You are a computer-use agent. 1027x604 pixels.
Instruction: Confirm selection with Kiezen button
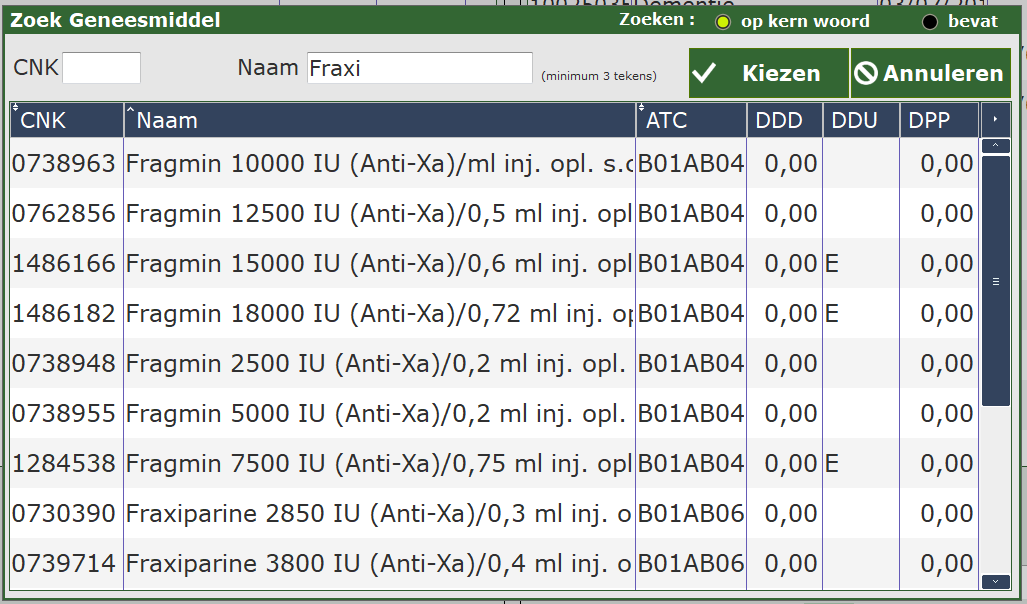(769, 73)
